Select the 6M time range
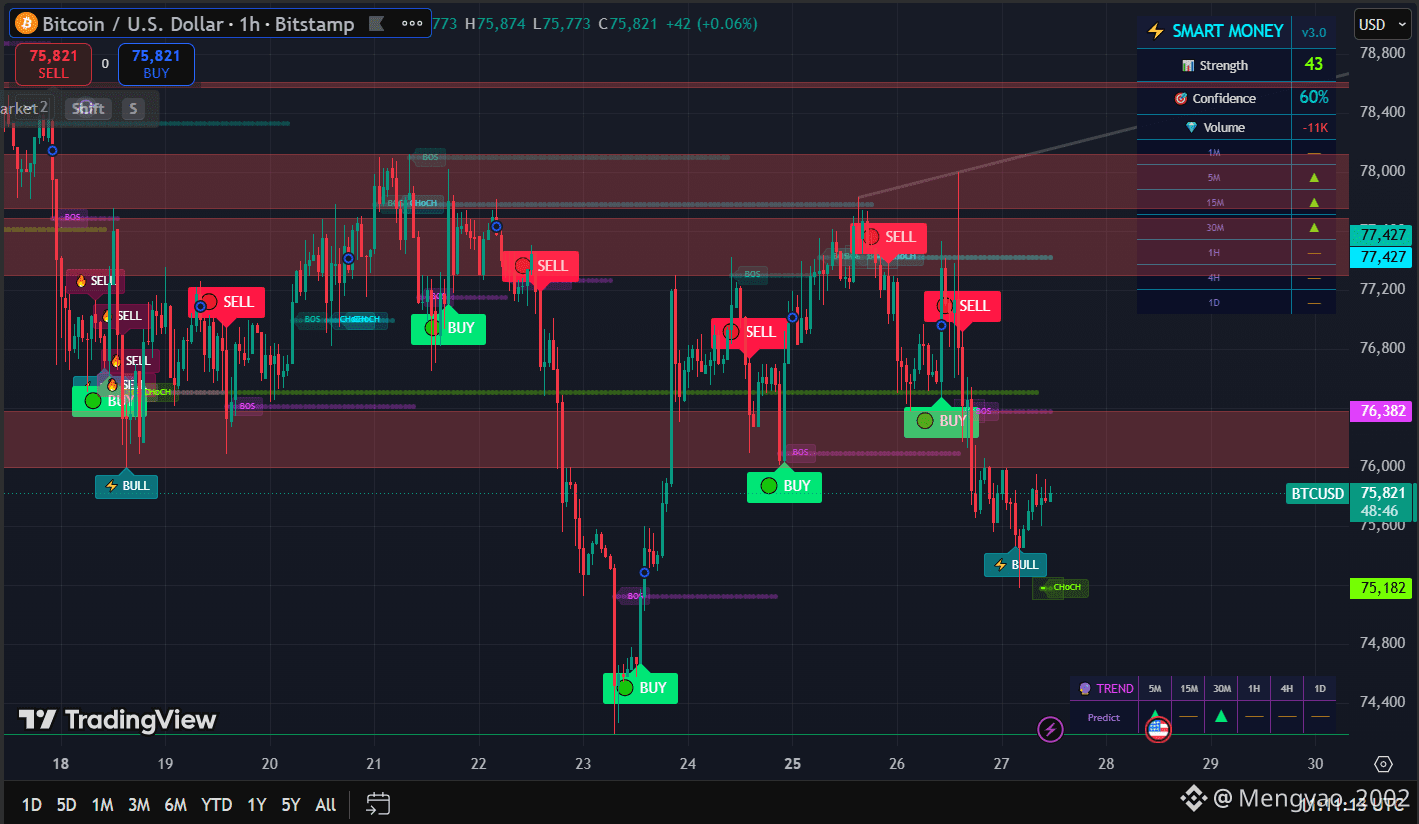The image size is (1419, 824). (x=175, y=804)
